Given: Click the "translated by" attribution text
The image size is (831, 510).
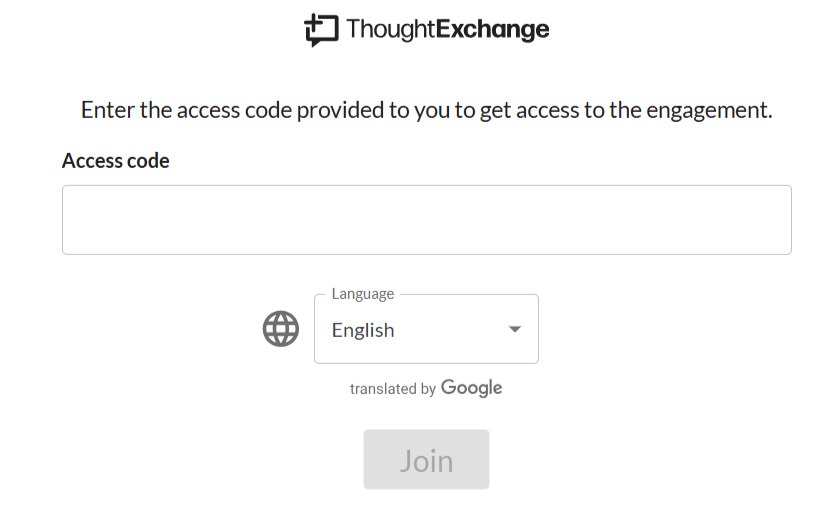Looking at the screenshot, I should click(x=393, y=389).
